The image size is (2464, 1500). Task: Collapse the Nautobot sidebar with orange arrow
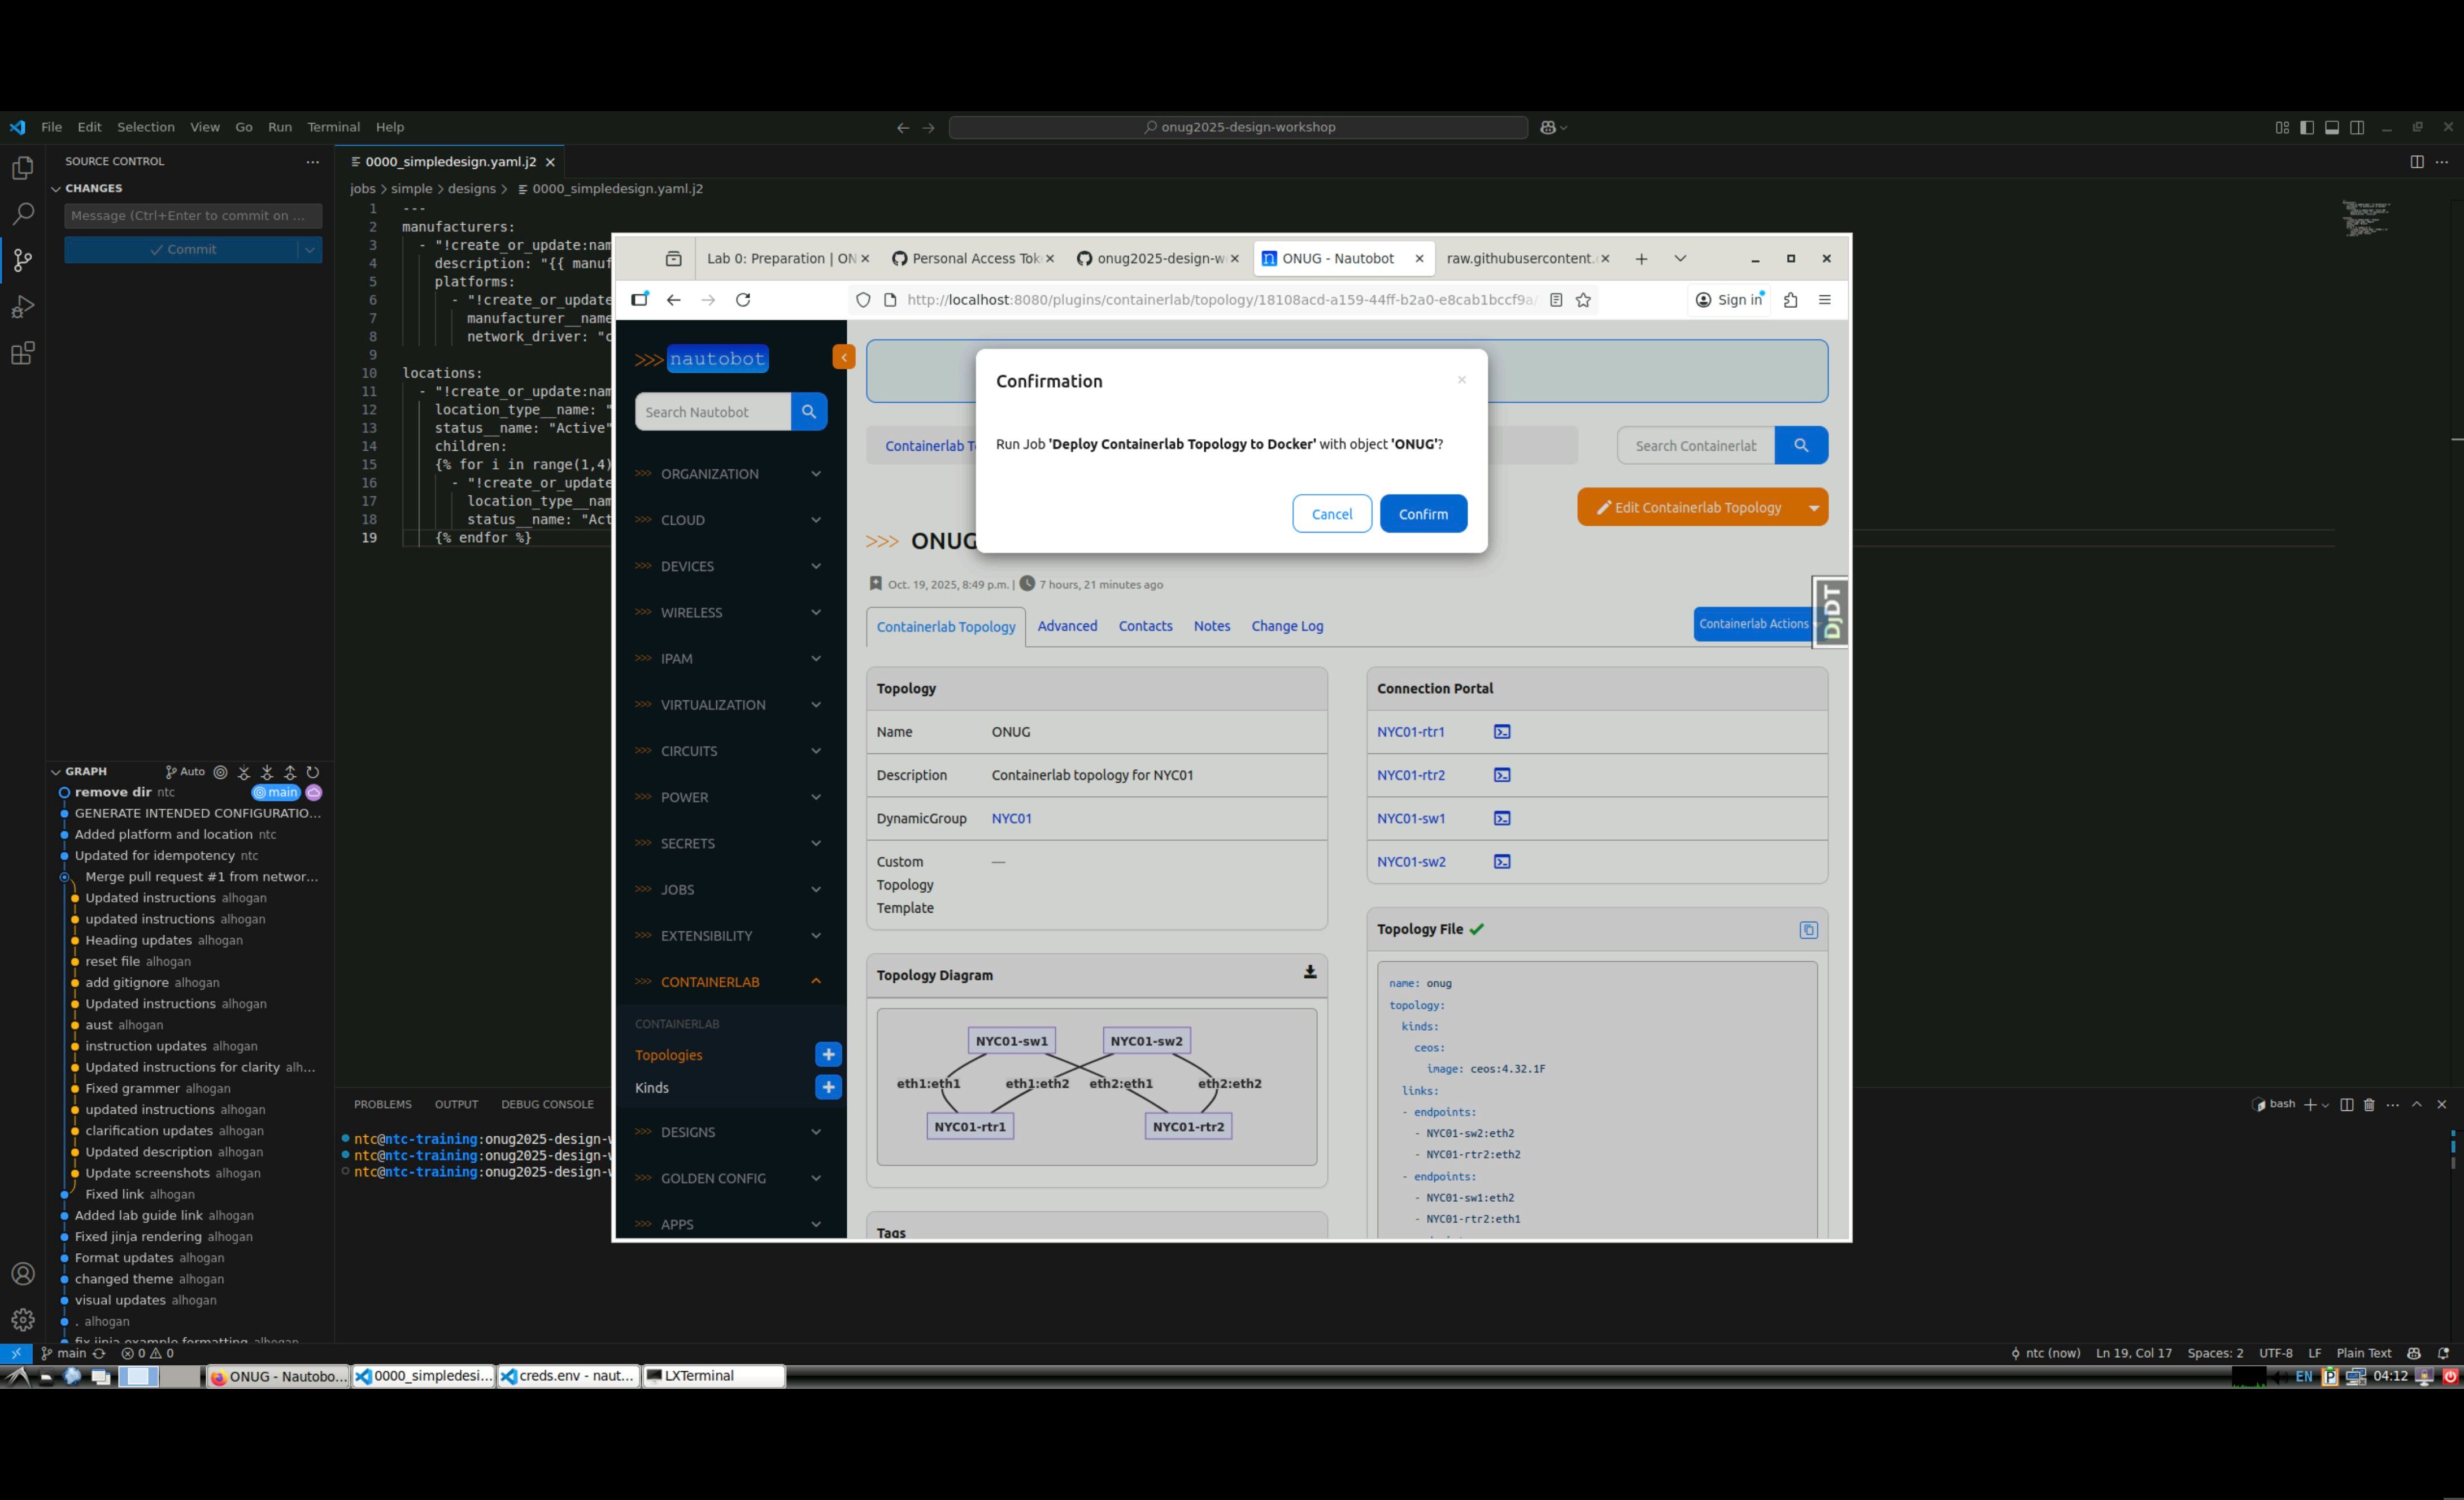[844, 357]
